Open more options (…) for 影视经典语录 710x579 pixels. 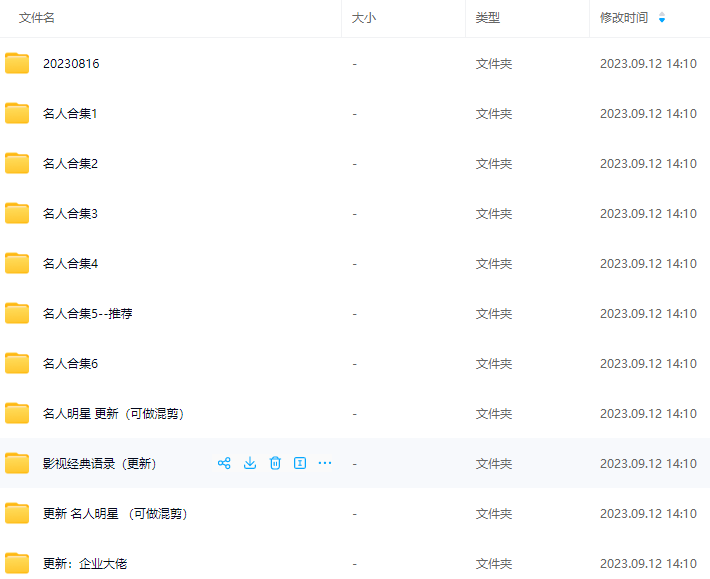pyautogui.click(x=325, y=463)
